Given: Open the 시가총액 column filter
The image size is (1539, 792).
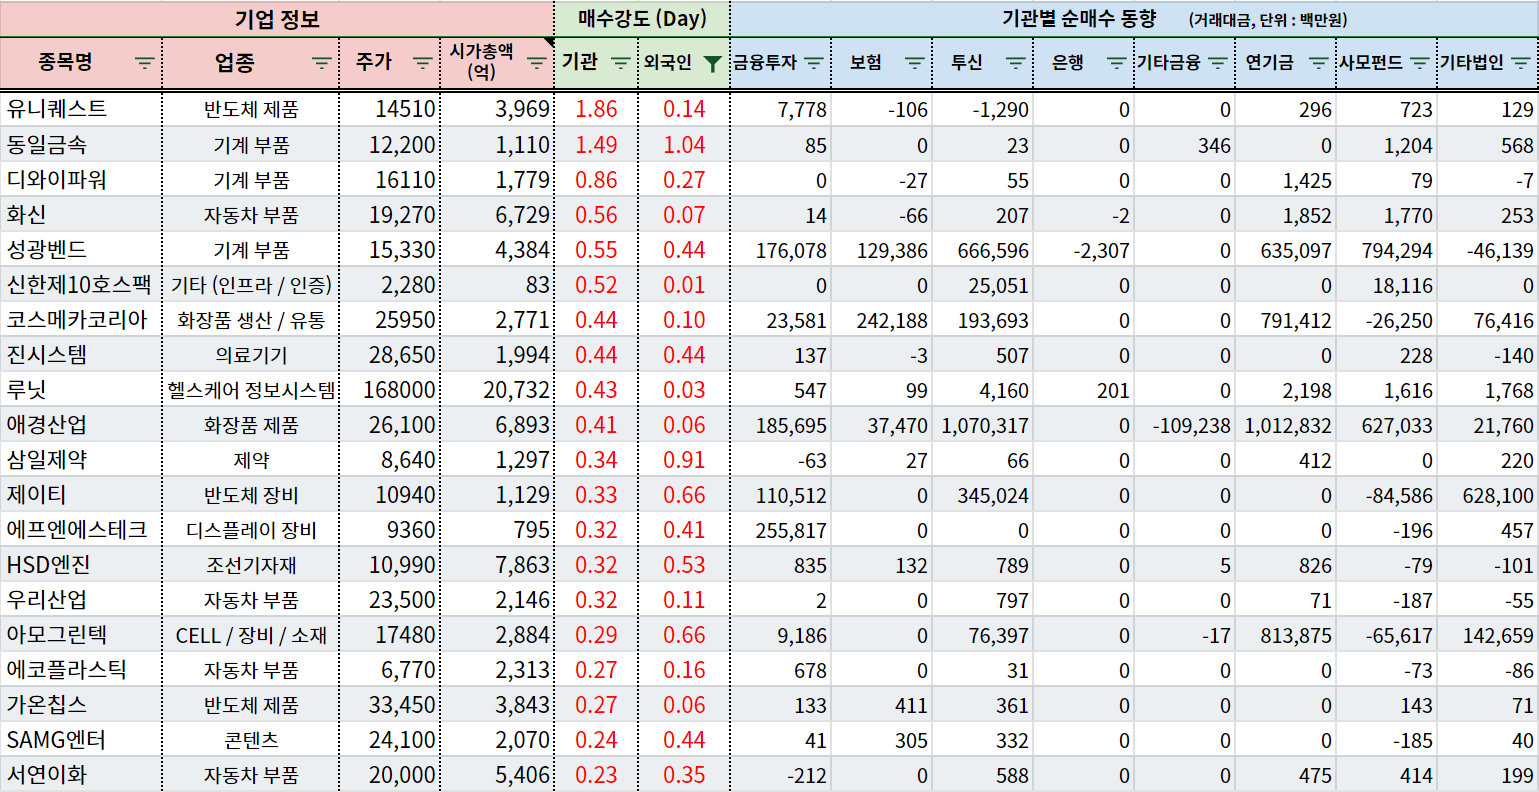Looking at the screenshot, I should coord(537,63).
